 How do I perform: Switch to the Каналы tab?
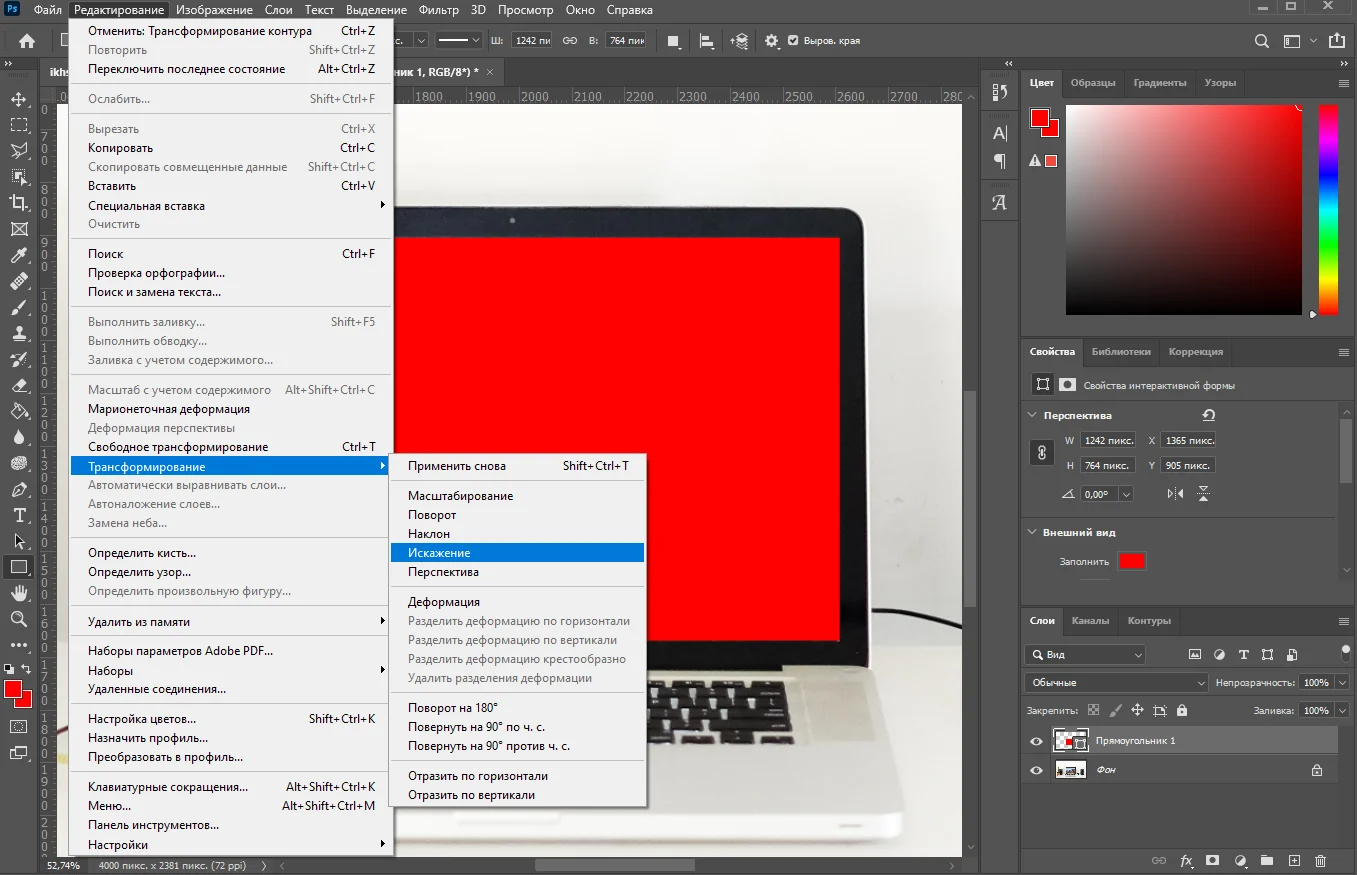tap(1090, 621)
